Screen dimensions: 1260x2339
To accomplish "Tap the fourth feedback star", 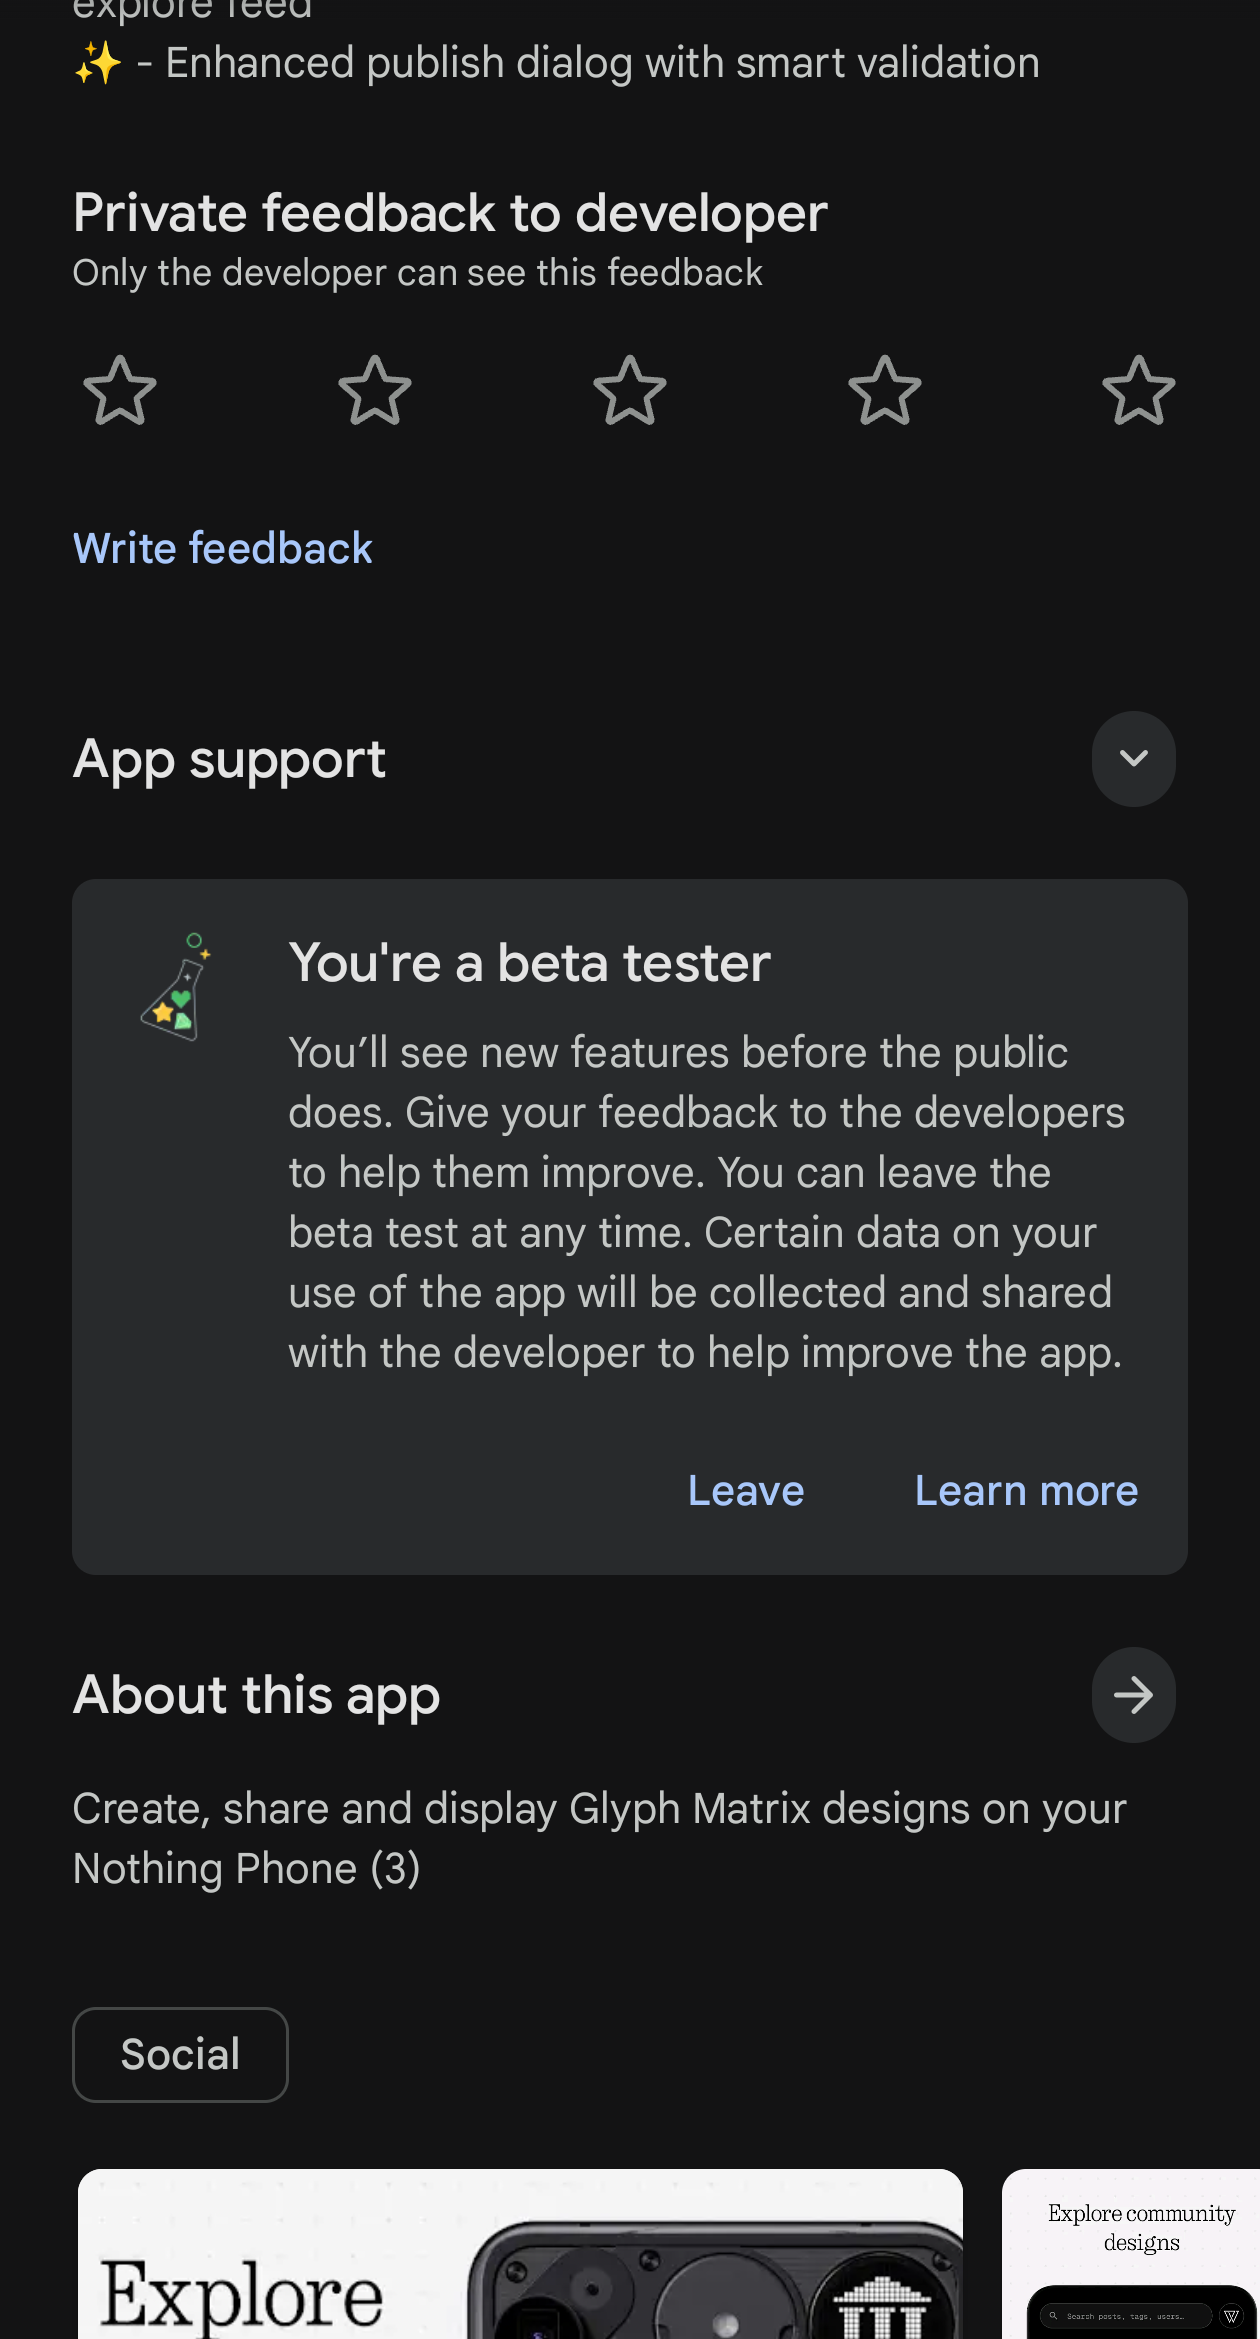I will coord(885,390).
